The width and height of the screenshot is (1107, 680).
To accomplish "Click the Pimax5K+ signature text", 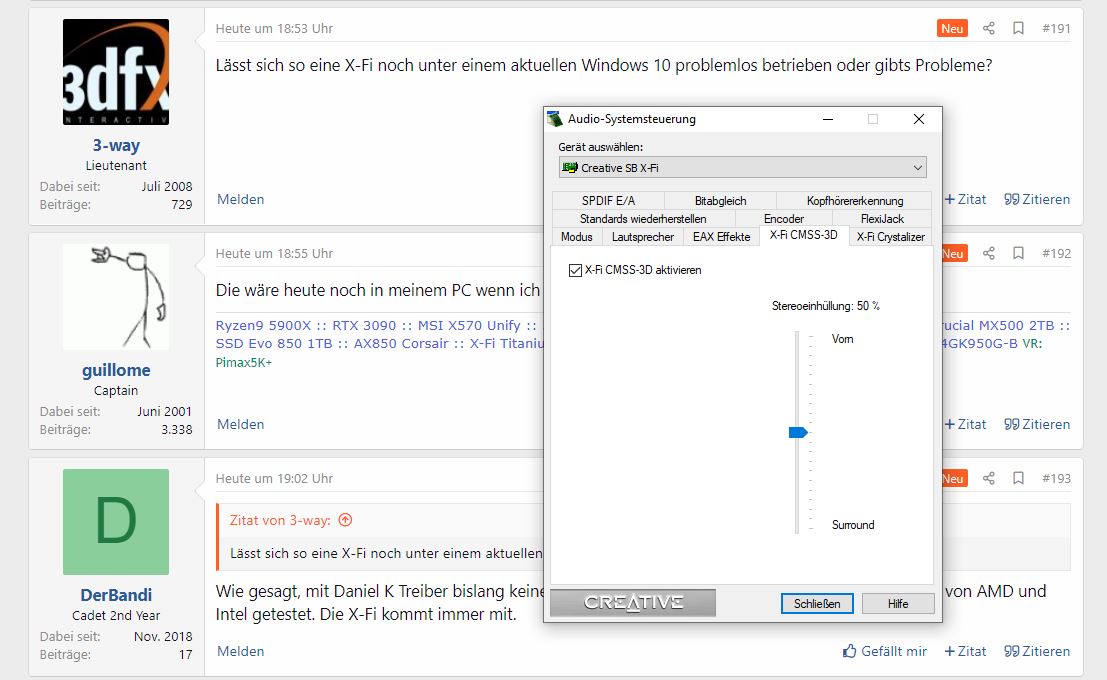I will pos(244,362).
